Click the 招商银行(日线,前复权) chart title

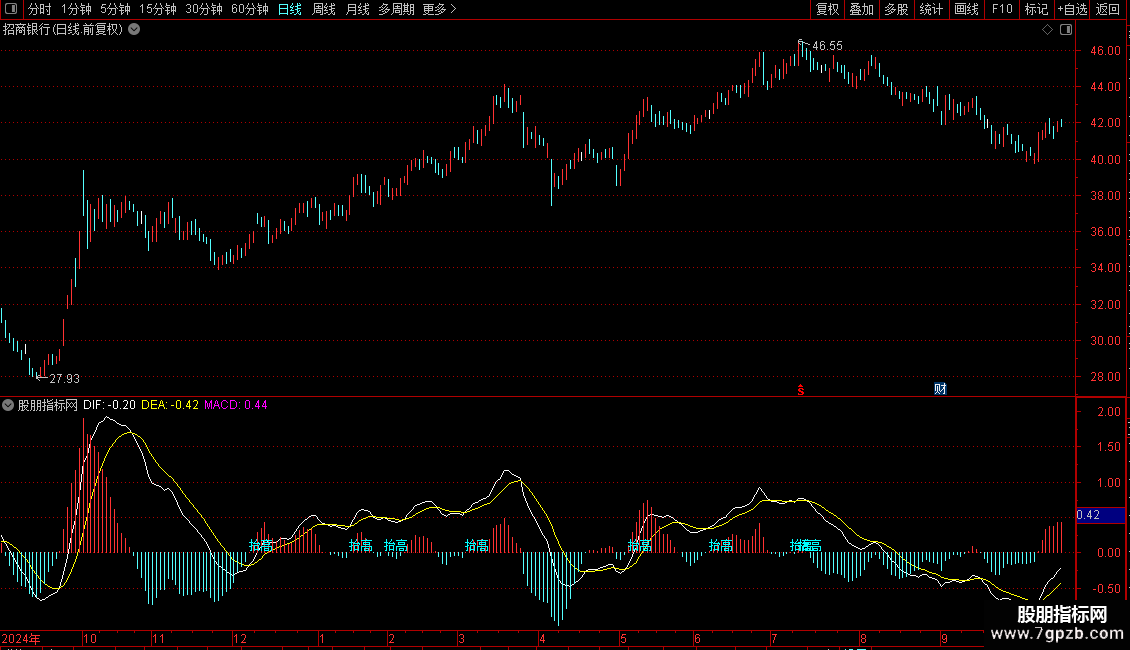point(63,30)
